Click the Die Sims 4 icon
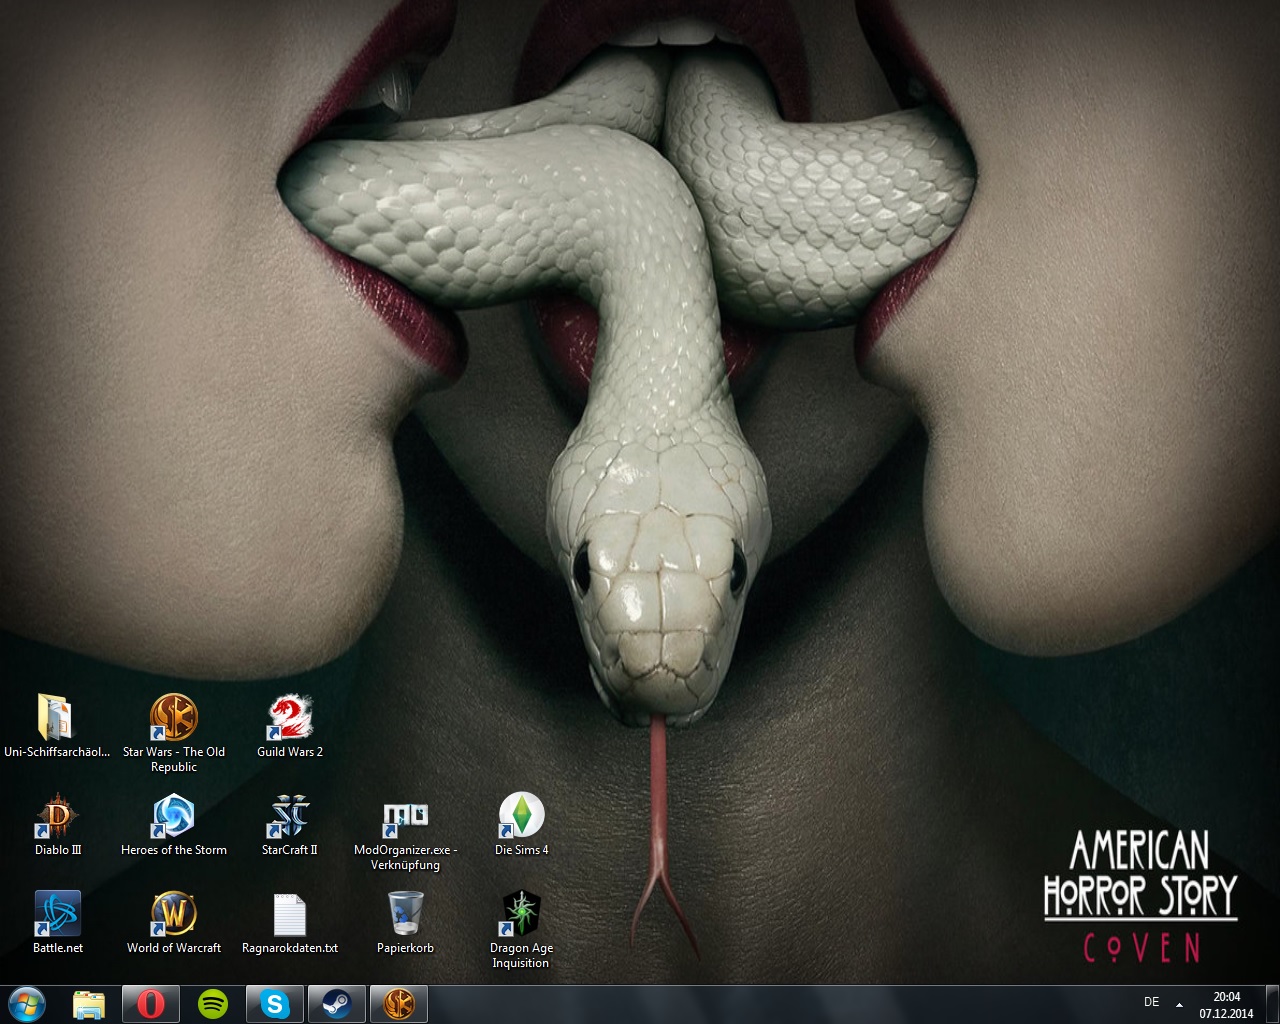This screenshot has width=1280, height=1024. coord(521,816)
